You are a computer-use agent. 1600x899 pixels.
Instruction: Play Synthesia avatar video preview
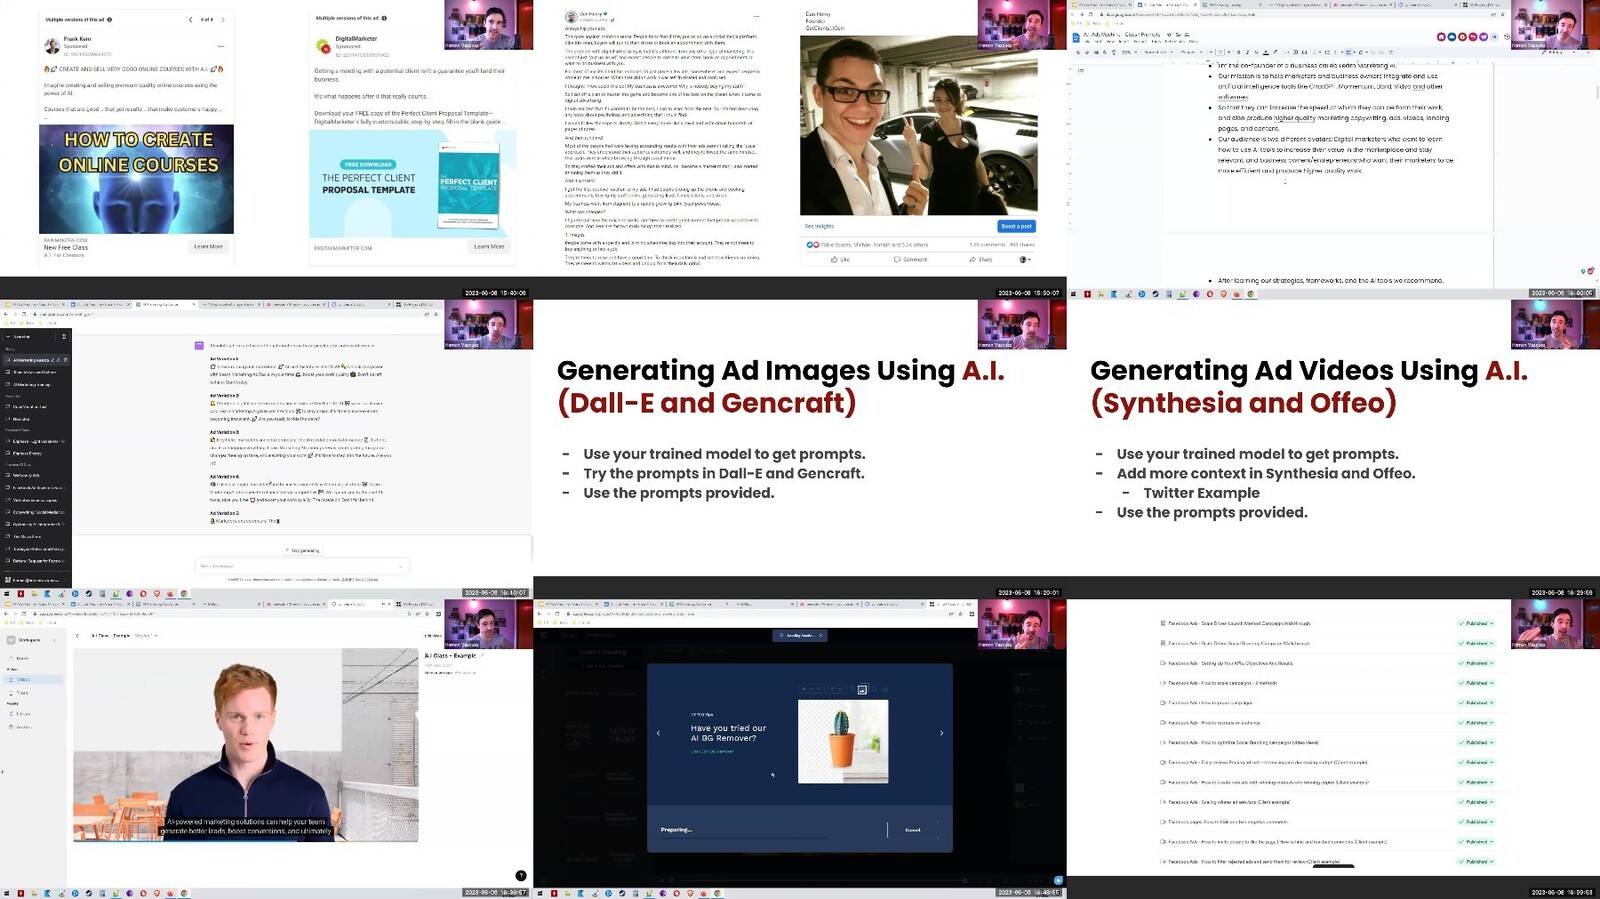coord(246,745)
